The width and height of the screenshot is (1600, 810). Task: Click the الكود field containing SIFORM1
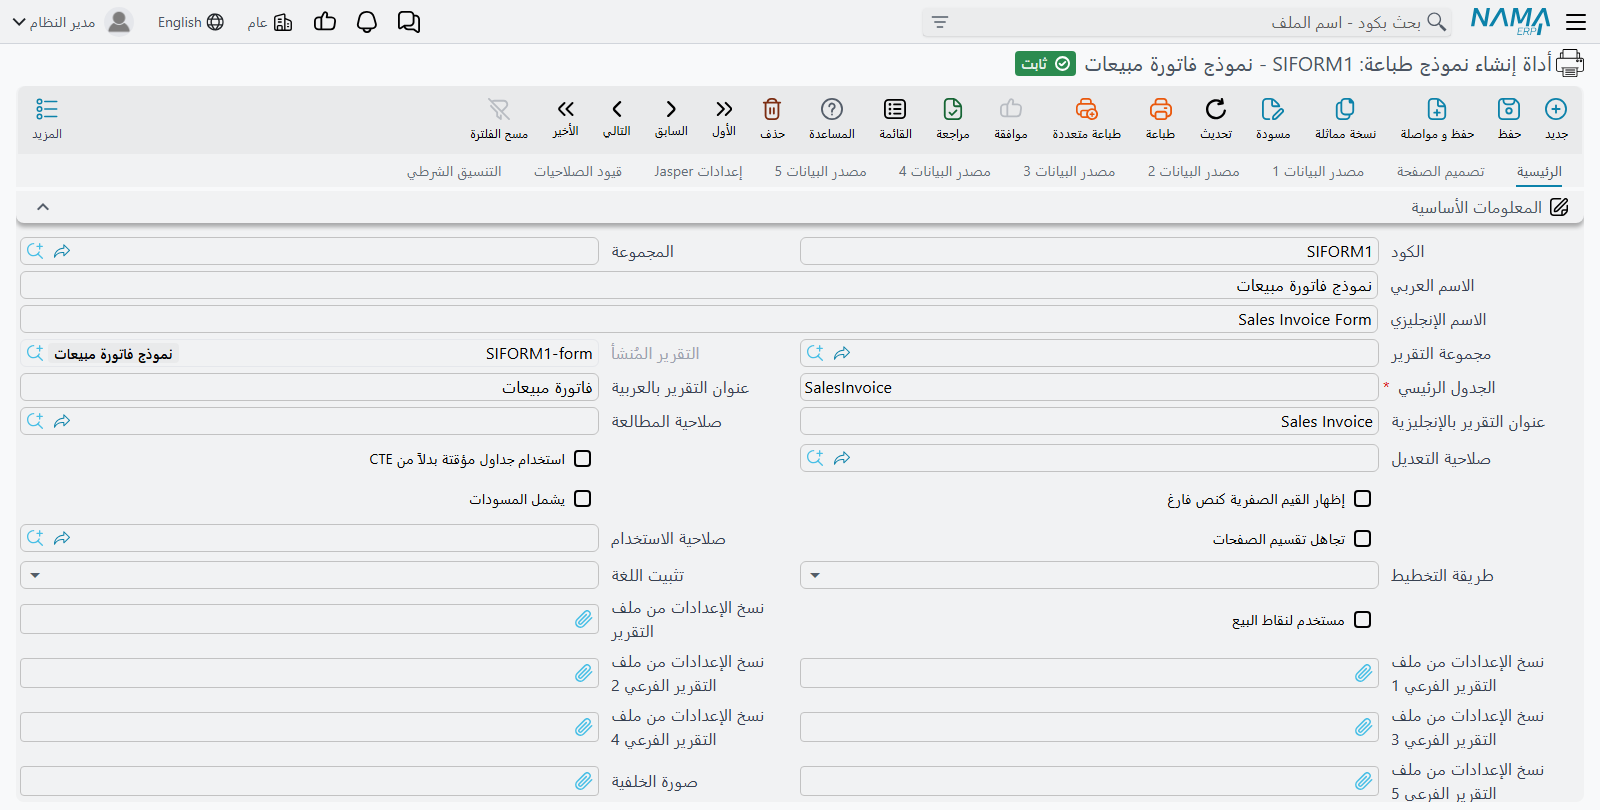1089,251
